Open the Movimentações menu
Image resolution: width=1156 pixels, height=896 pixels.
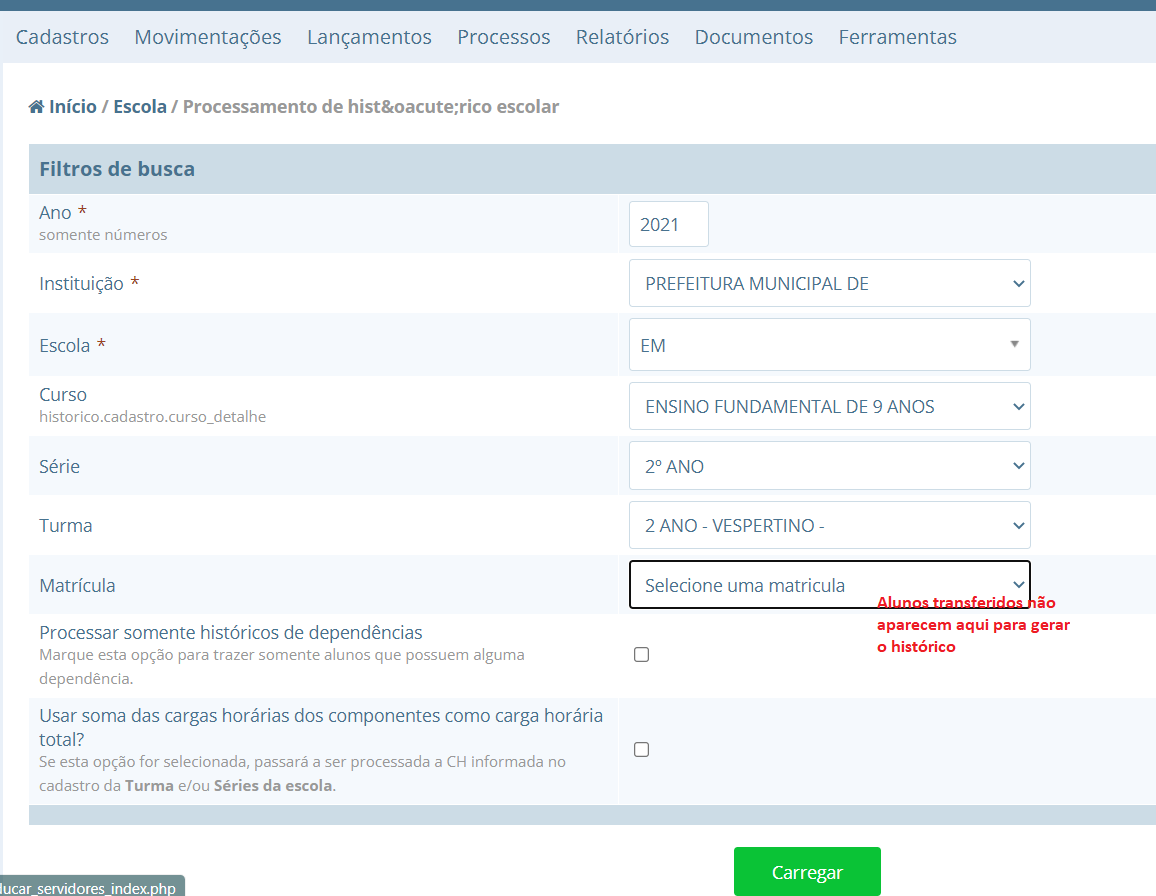pyautogui.click(x=208, y=37)
